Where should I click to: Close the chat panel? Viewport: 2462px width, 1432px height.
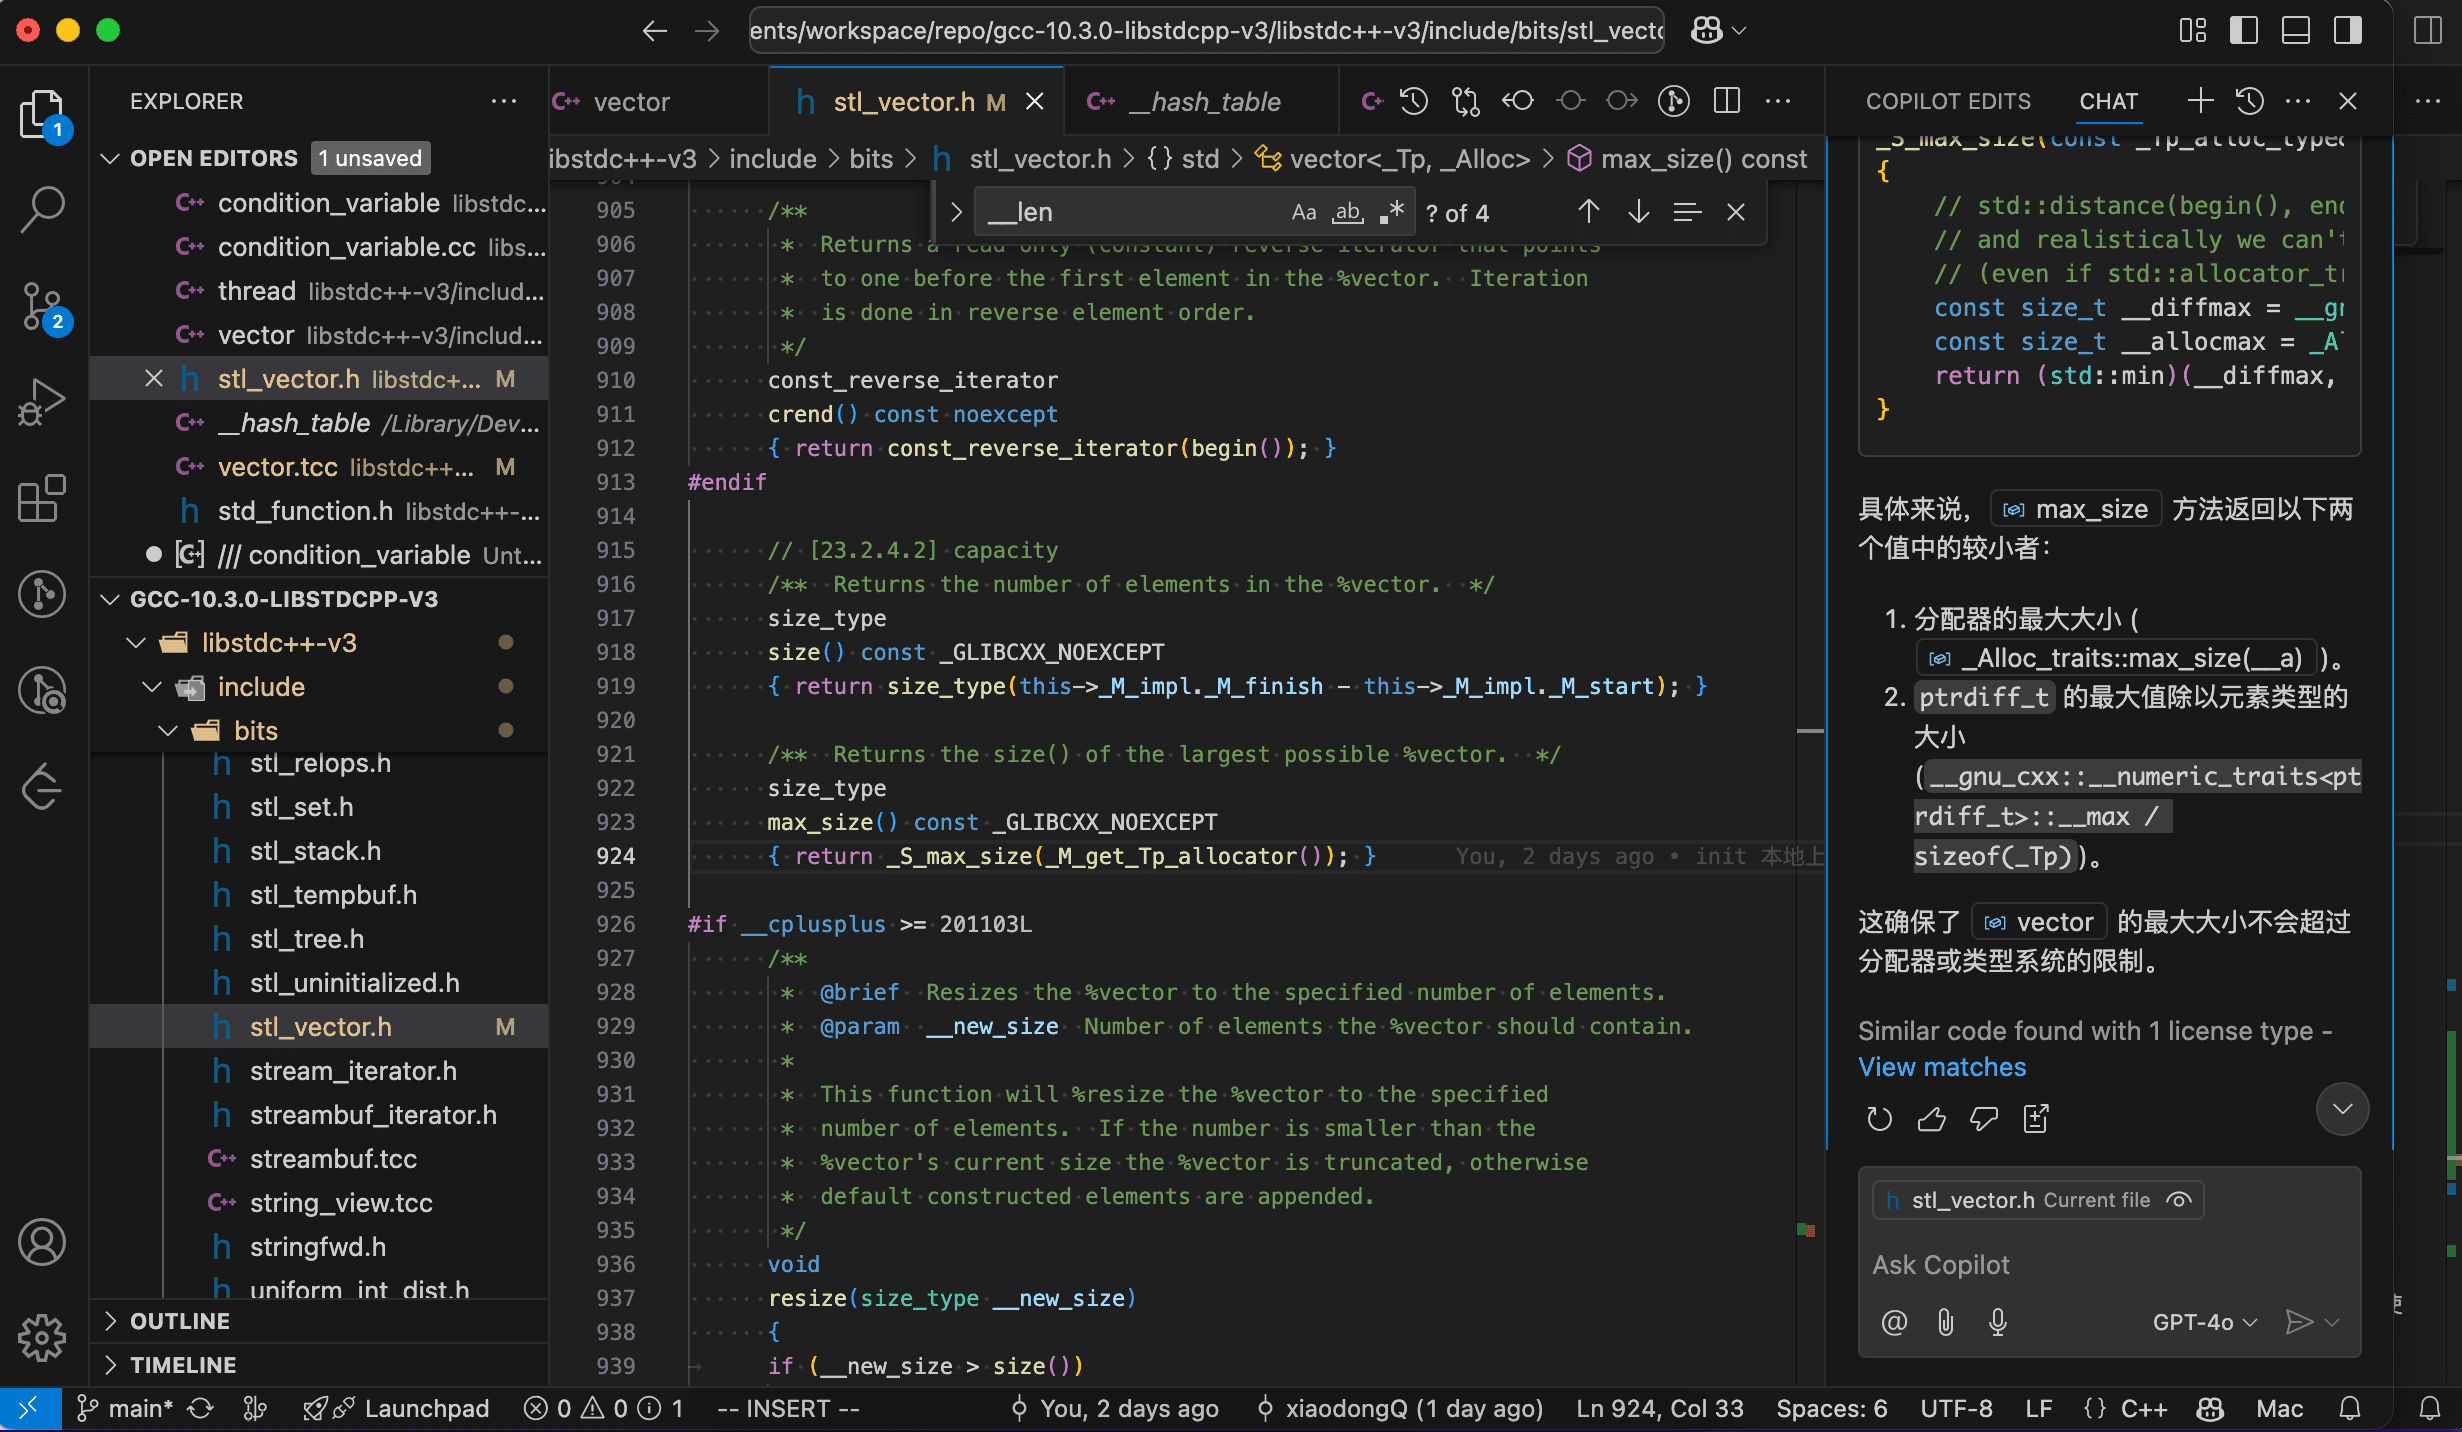coord(2348,101)
